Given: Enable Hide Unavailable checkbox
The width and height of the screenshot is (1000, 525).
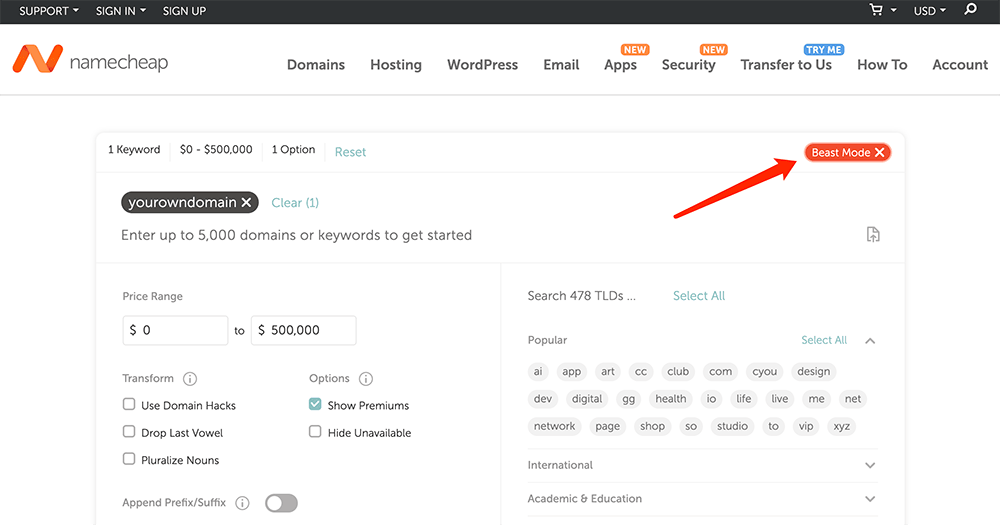Looking at the screenshot, I should tap(315, 432).
